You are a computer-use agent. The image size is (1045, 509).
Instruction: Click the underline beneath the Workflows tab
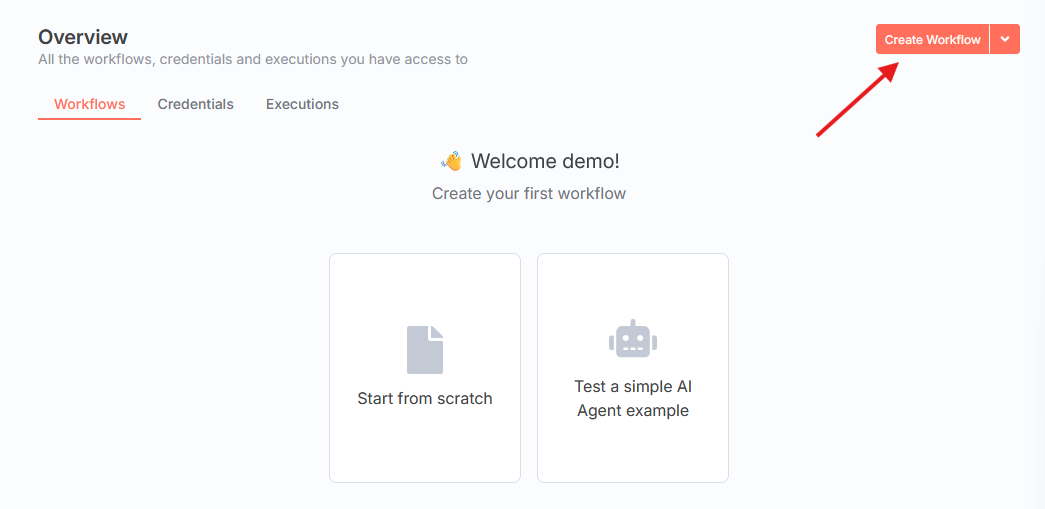tap(89, 119)
